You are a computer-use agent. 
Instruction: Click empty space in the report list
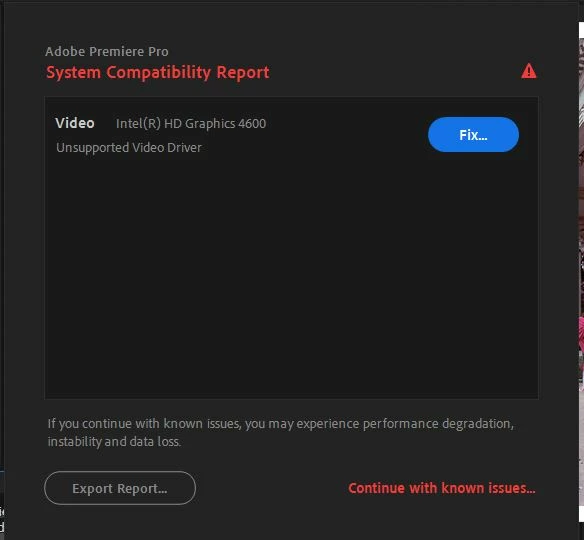(291, 276)
